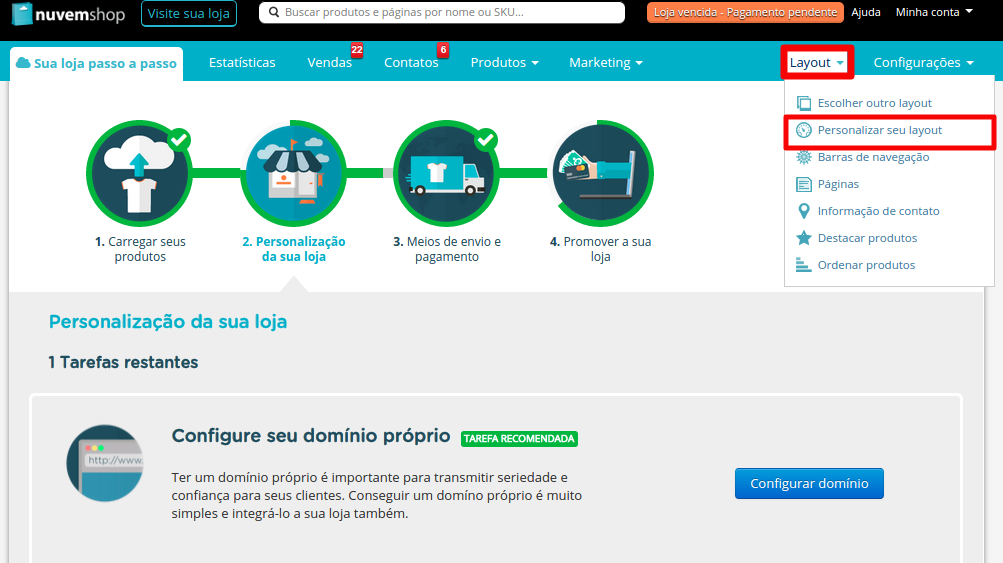Select the Personalização da sua loja step circle
The height and width of the screenshot is (563, 1003).
(x=294, y=173)
